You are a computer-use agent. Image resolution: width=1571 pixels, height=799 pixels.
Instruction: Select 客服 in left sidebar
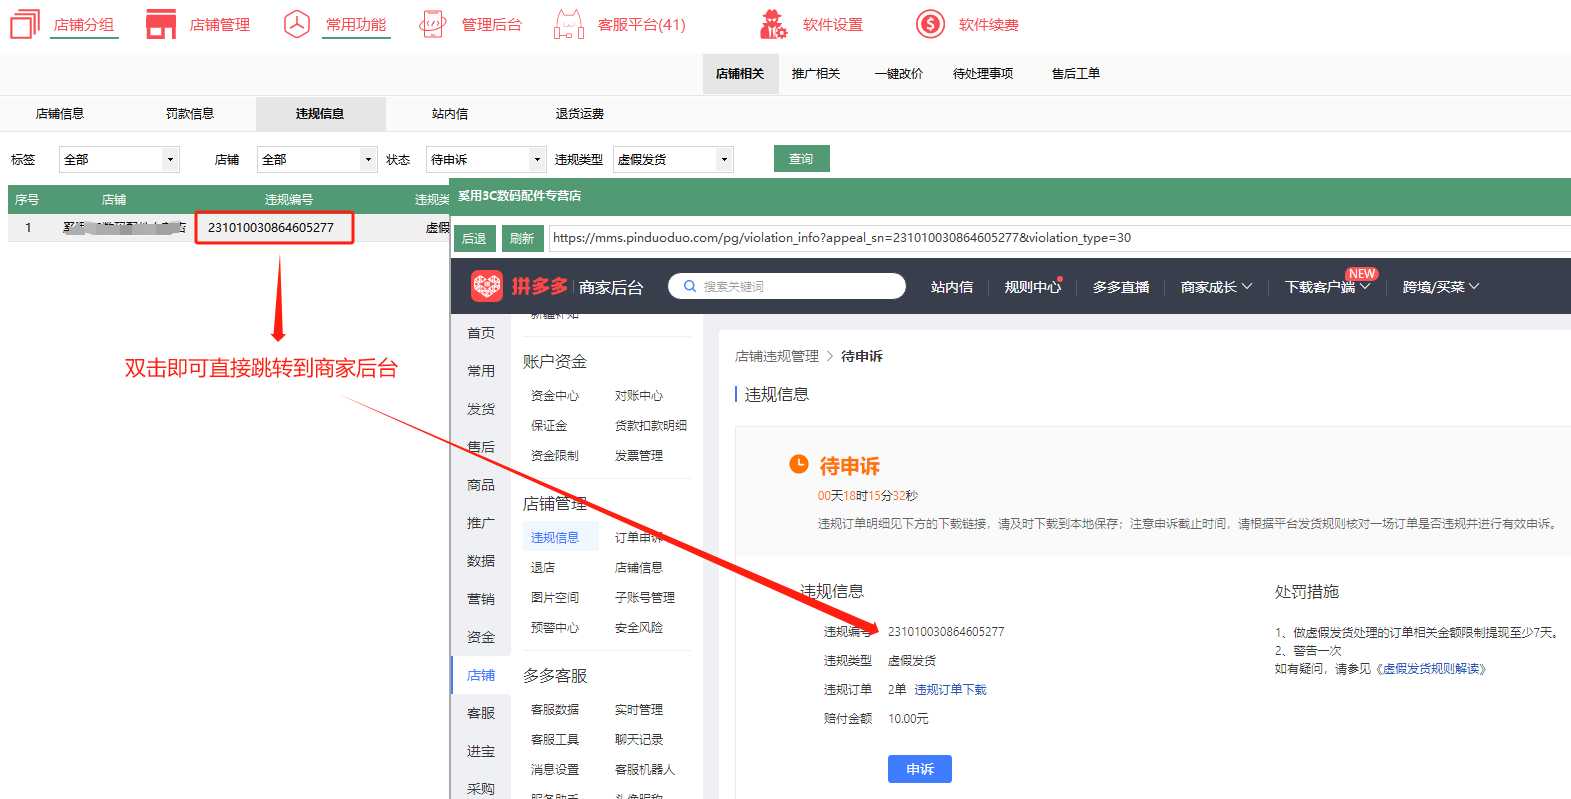481,713
